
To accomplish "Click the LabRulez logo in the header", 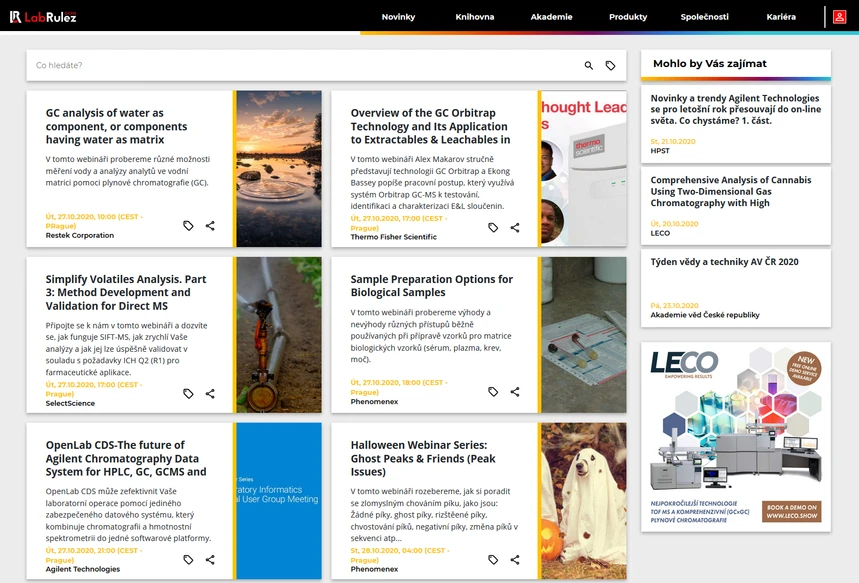I will click(45, 16).
